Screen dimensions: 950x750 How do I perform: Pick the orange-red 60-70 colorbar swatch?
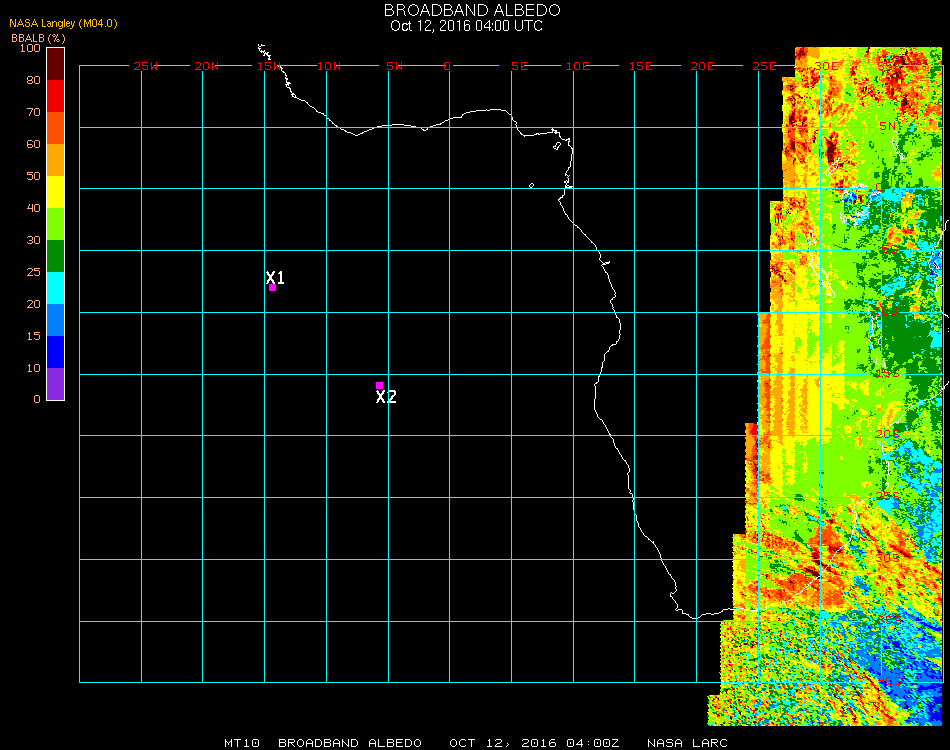click(x=55, y=128)
